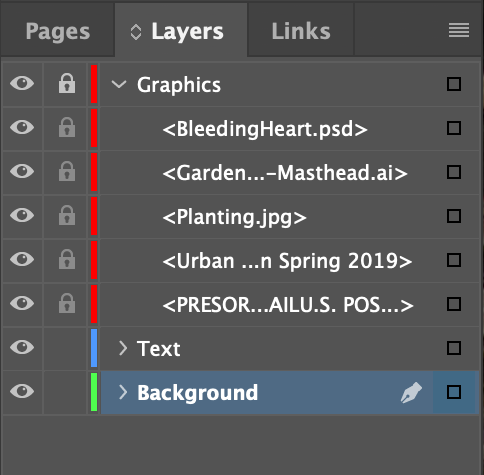
Task: Select the Urban Spring 2019 item
Action: tap(287, 261)
